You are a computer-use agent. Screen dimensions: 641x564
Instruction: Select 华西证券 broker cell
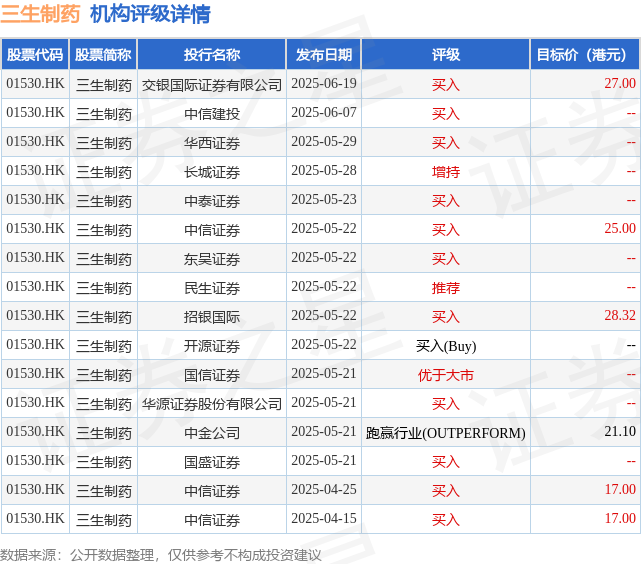(212, 143)
